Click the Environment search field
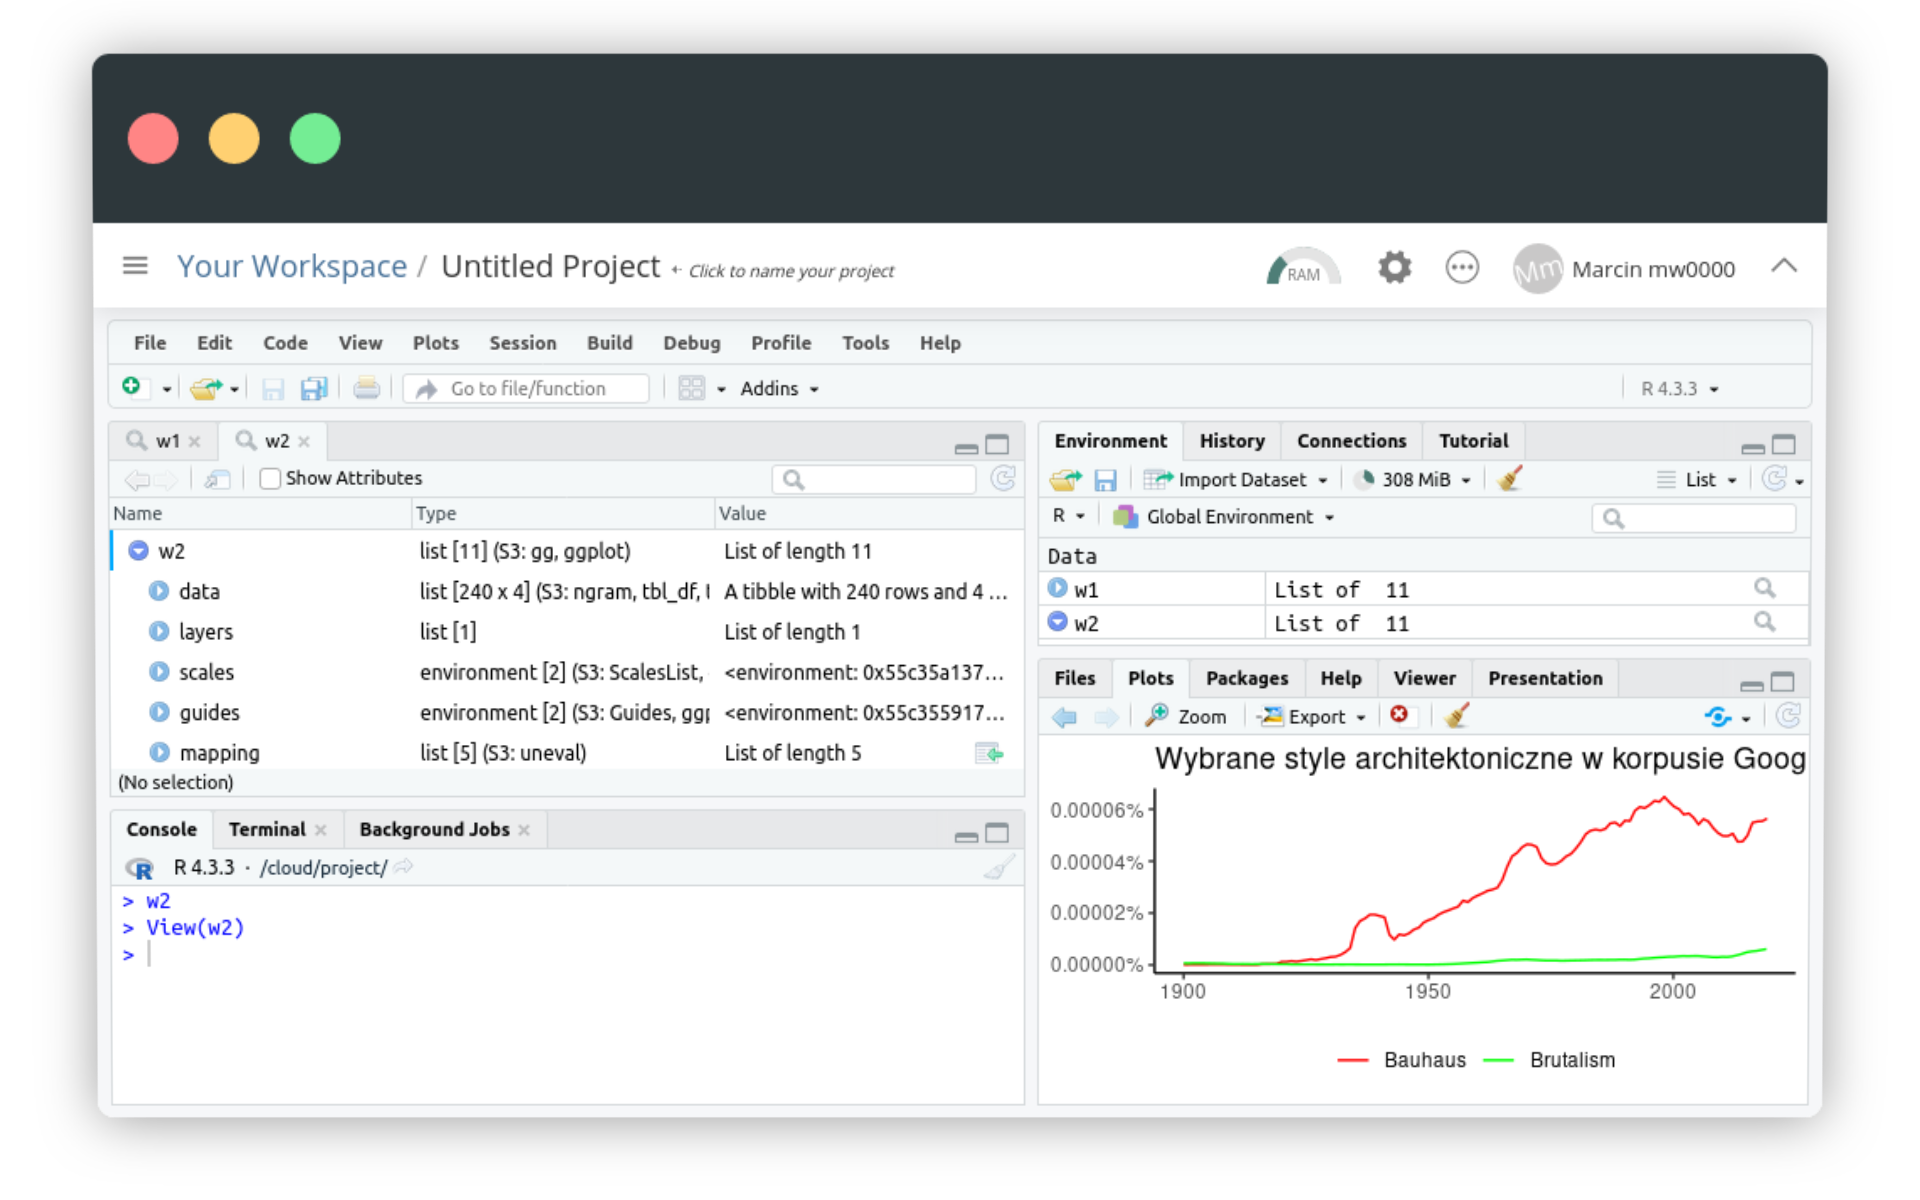Screen dimensions: 1920x1200 1693,518
